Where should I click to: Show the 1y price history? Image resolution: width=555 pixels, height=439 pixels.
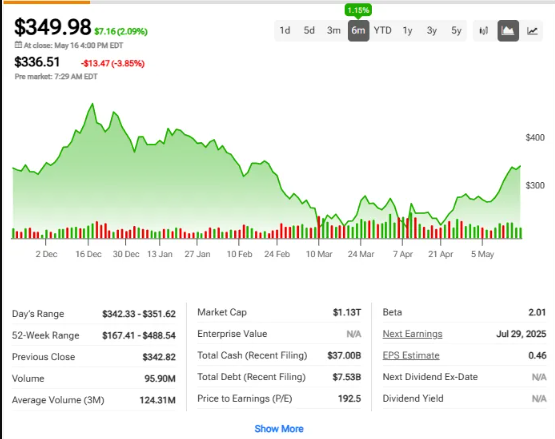tap(407, 31)
